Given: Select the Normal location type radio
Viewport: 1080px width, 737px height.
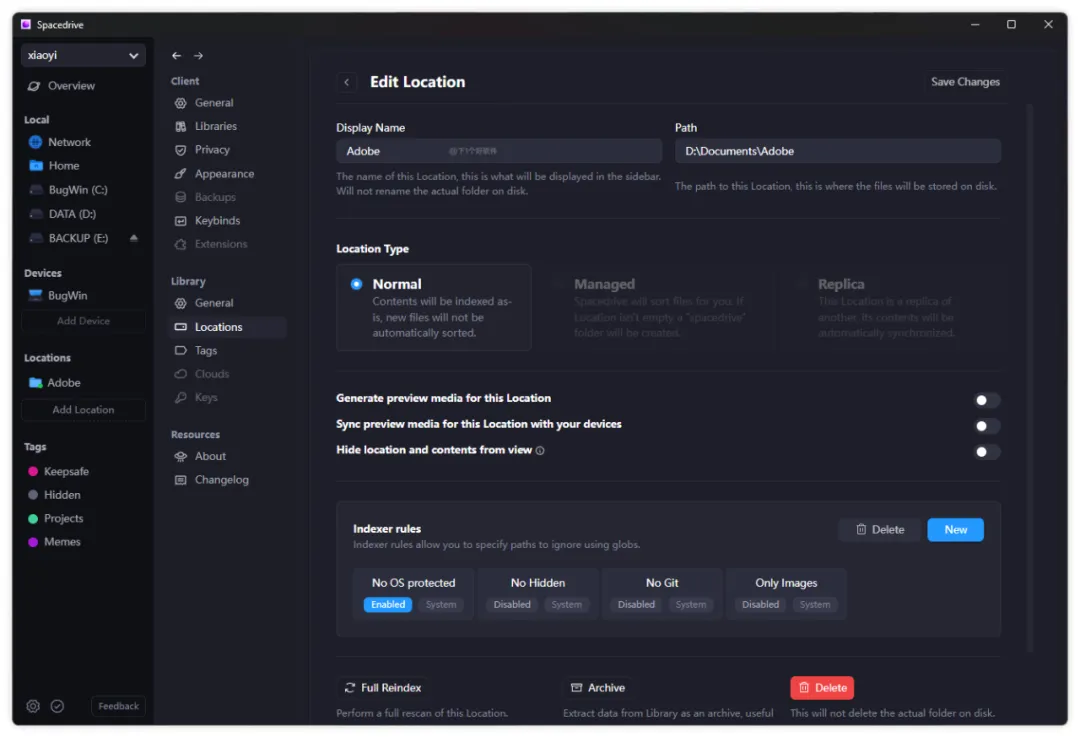Looking at the screenshot, I should (356, 284).
